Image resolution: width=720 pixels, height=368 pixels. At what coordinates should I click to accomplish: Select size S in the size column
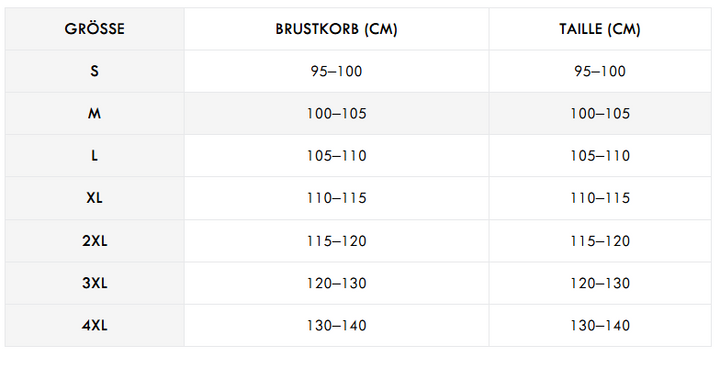pos(95,71)
